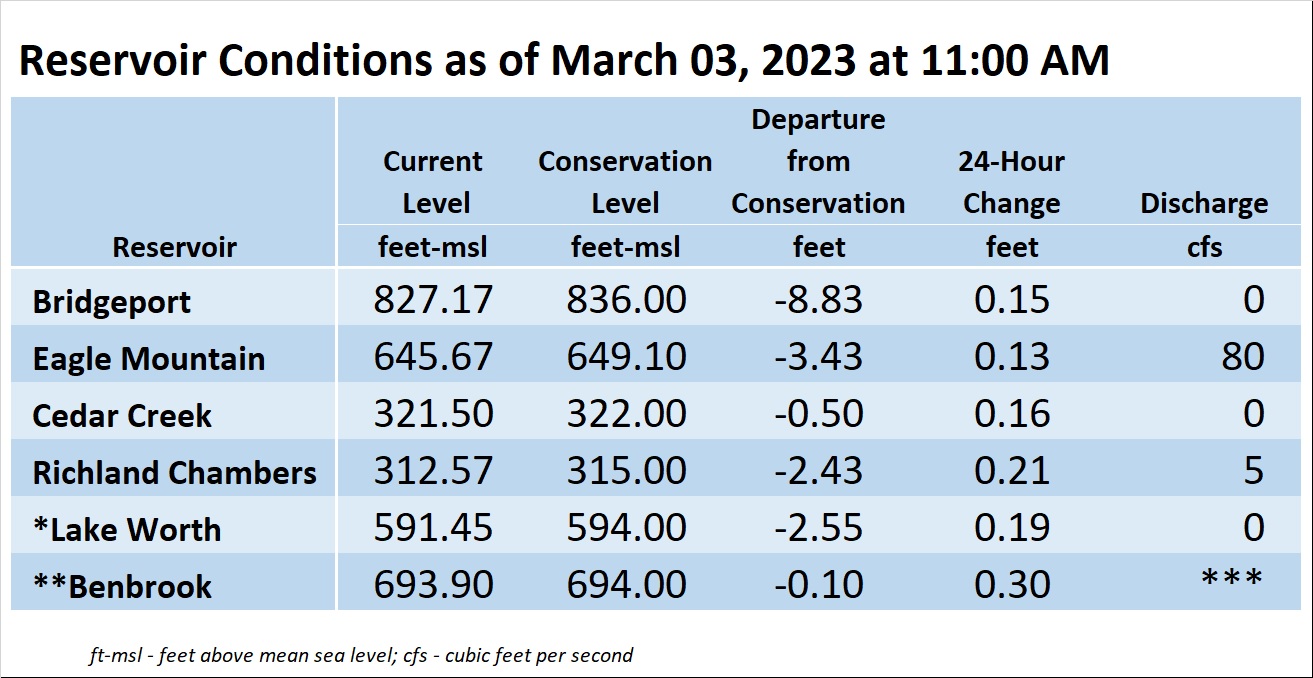Select Eagle Mountain discharge value 80

1243,357
